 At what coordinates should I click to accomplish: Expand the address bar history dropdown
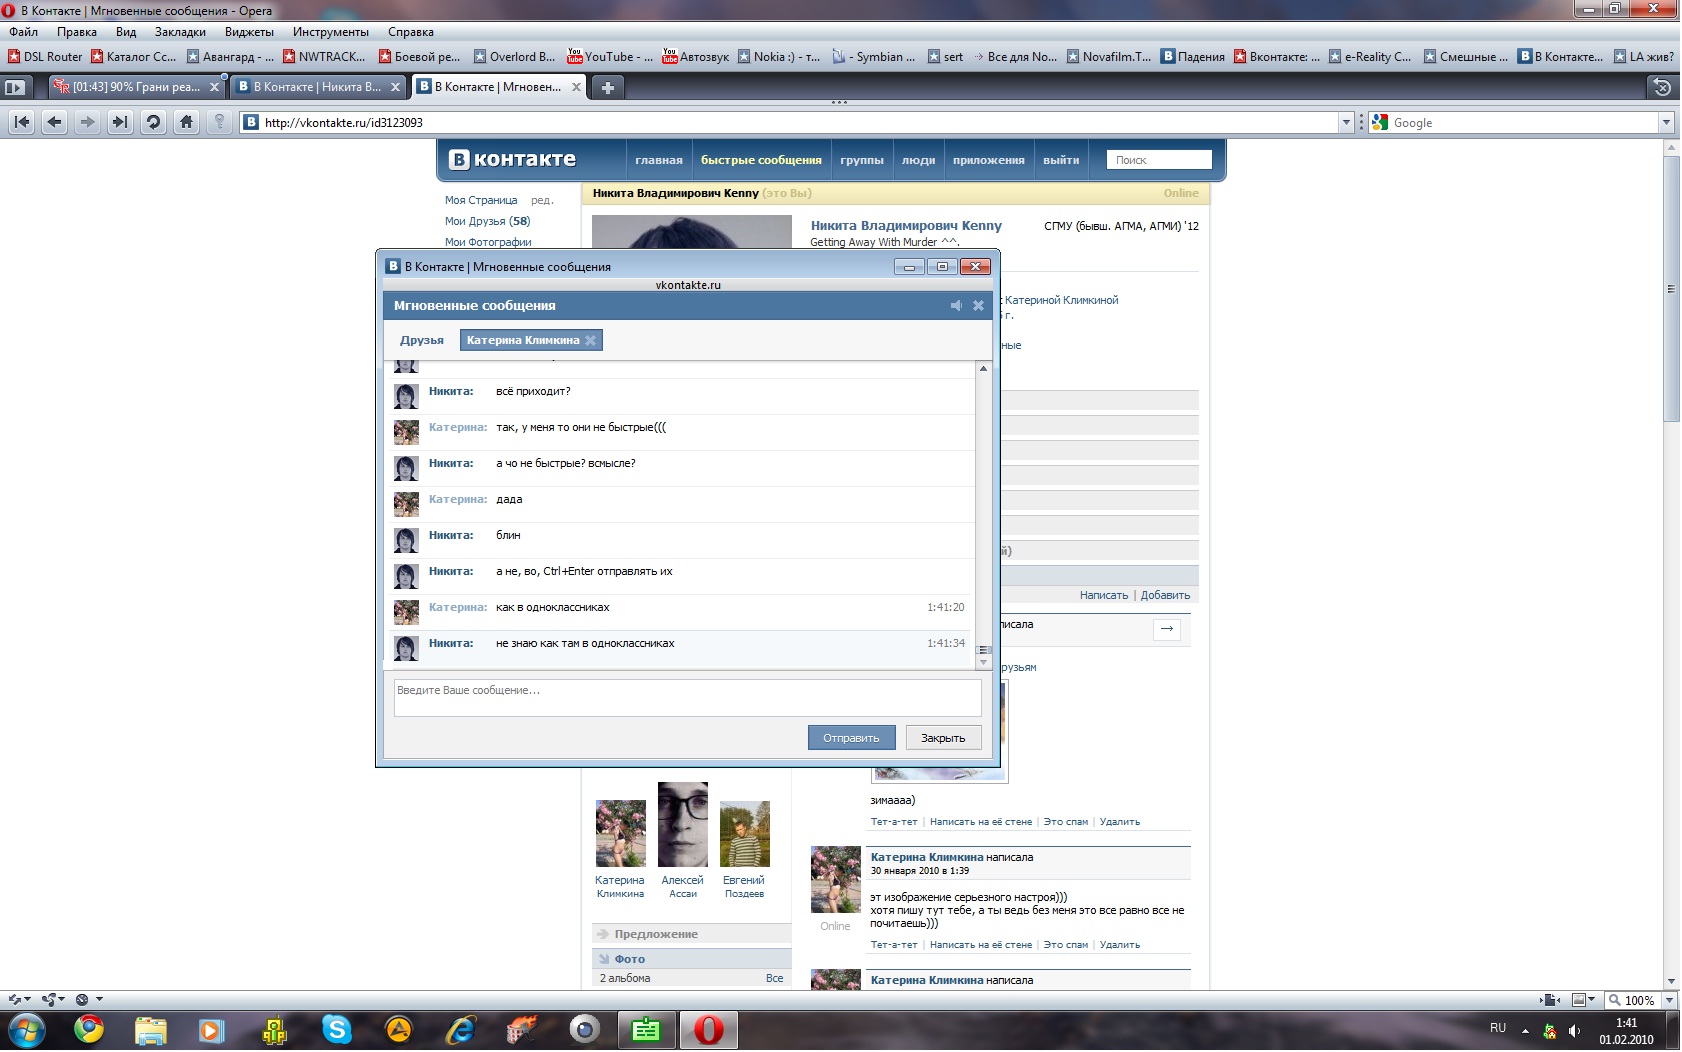(x=1346, y=122)
